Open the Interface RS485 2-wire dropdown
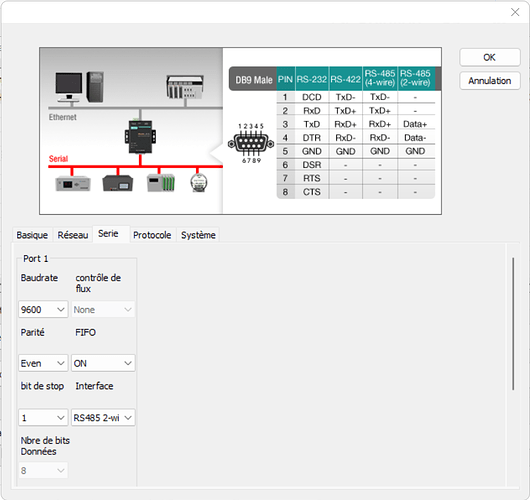The width and height of the screenshot is (530, 500). [x=103, y=418]
